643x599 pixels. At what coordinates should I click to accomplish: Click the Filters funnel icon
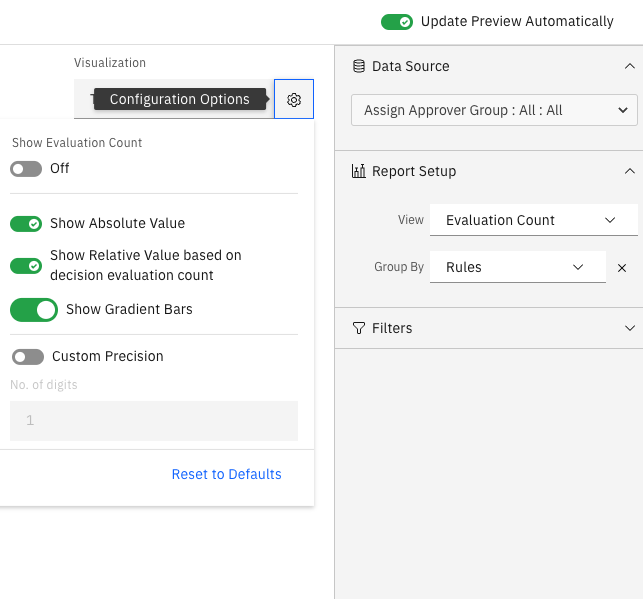click(359, 328)
